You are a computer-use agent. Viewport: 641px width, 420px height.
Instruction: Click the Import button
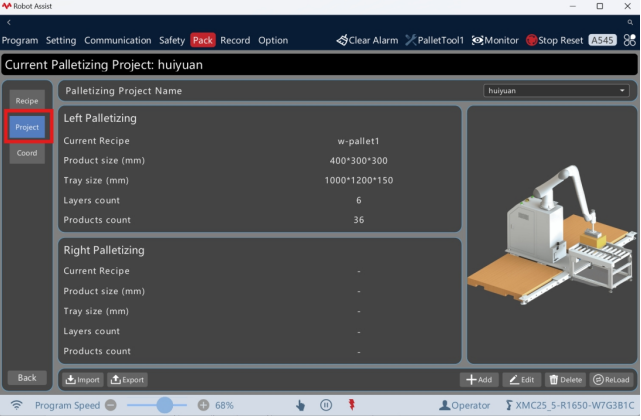click(83, 380)
